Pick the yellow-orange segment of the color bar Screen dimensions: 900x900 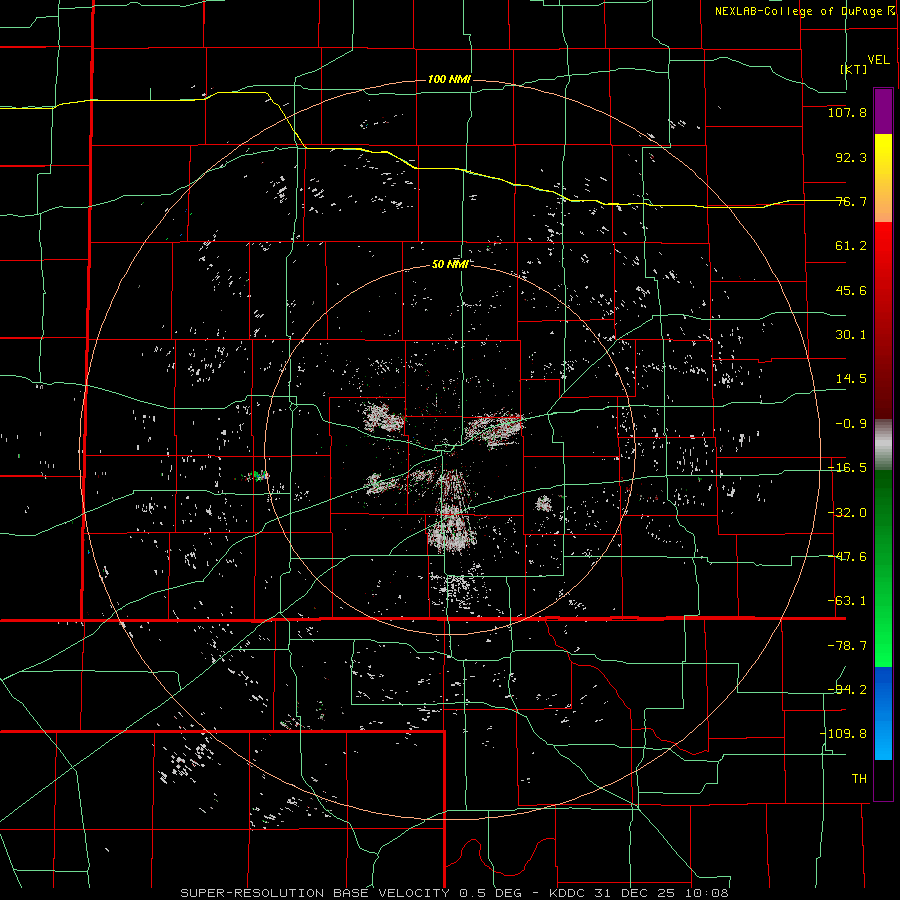click(x=883, y=178)
